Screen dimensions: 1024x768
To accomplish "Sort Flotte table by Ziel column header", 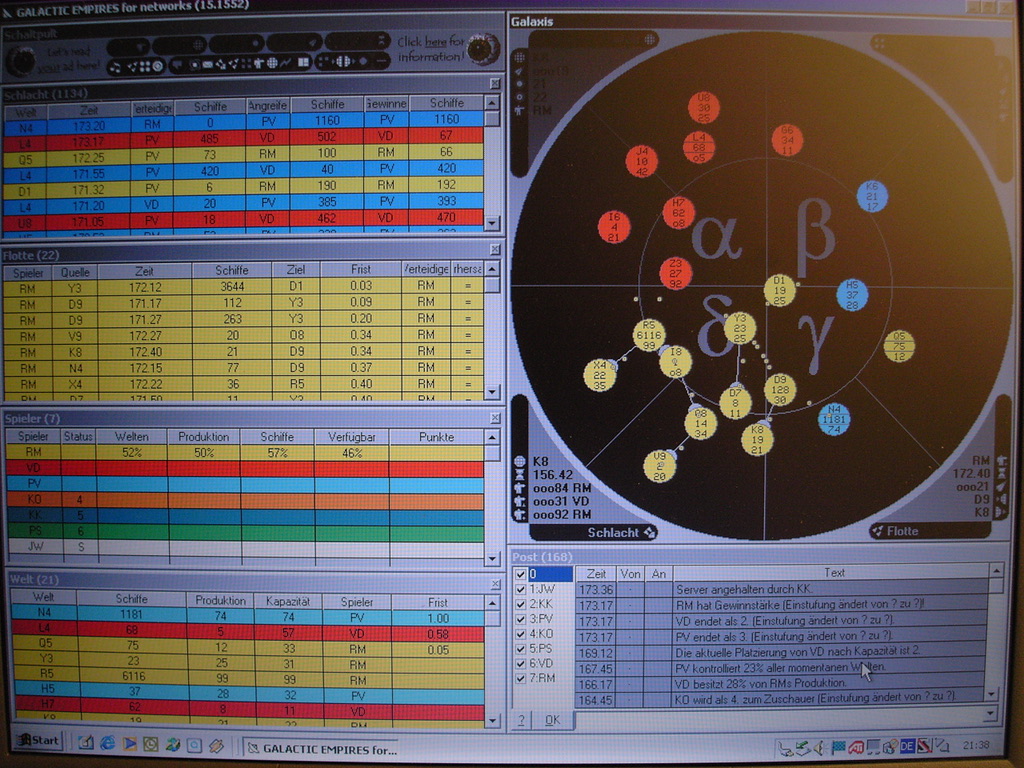I will 295,270.
